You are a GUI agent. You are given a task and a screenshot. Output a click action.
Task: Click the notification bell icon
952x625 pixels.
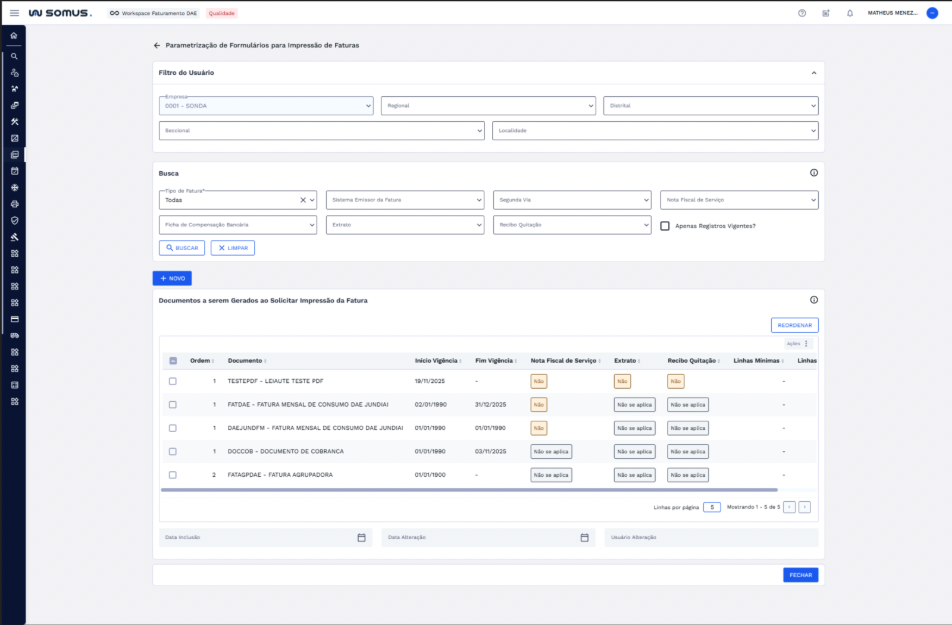point(850,13)
